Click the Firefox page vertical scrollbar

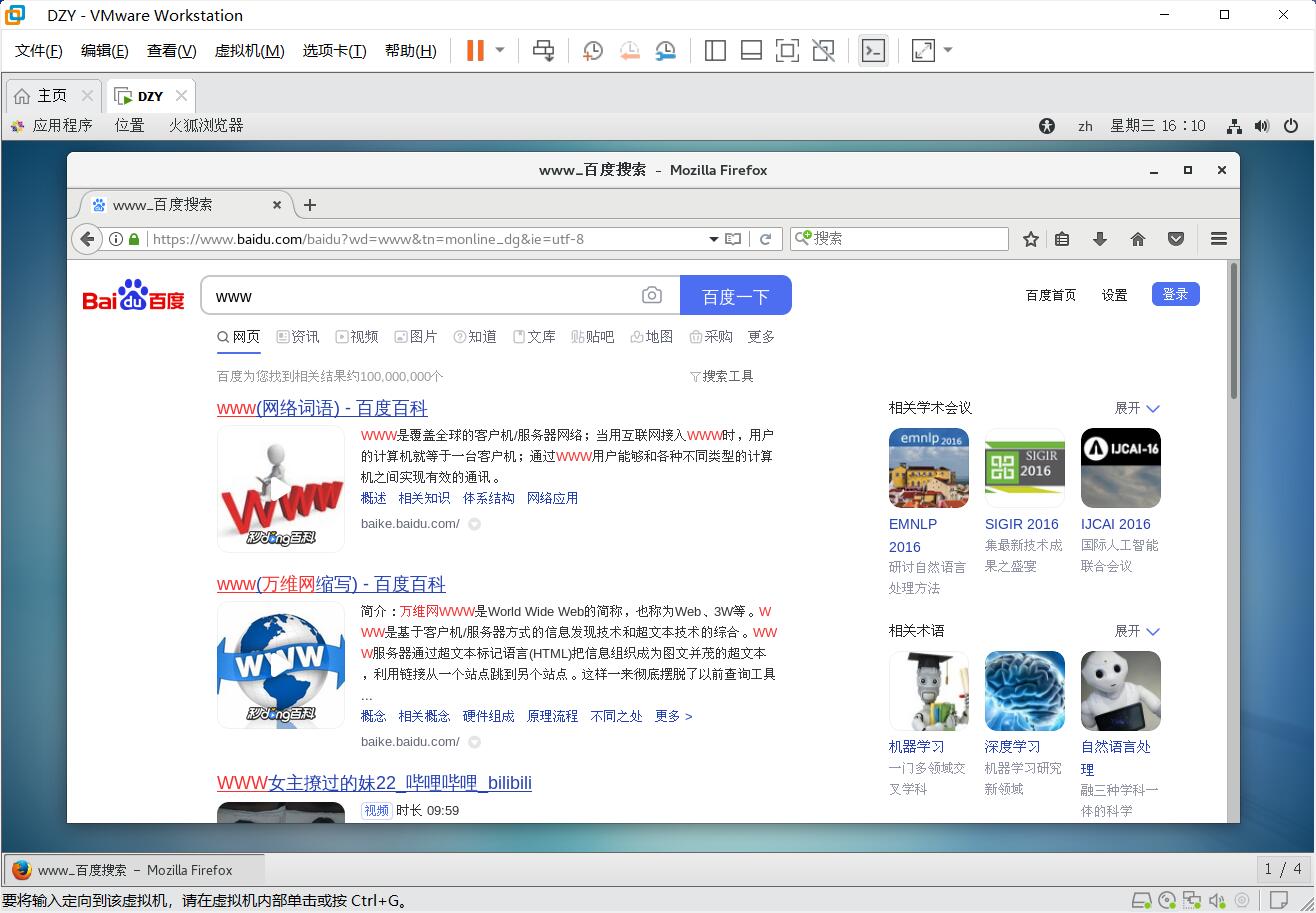pos(1234,330)
